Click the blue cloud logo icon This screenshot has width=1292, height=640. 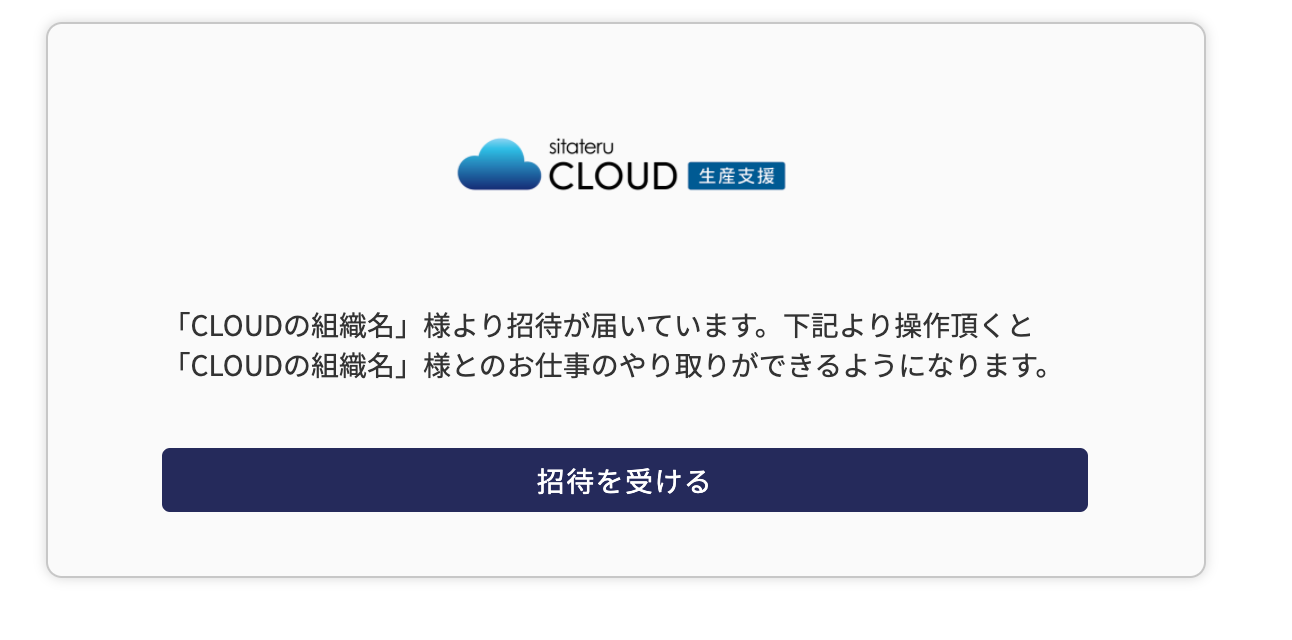(x=499, y=165)
